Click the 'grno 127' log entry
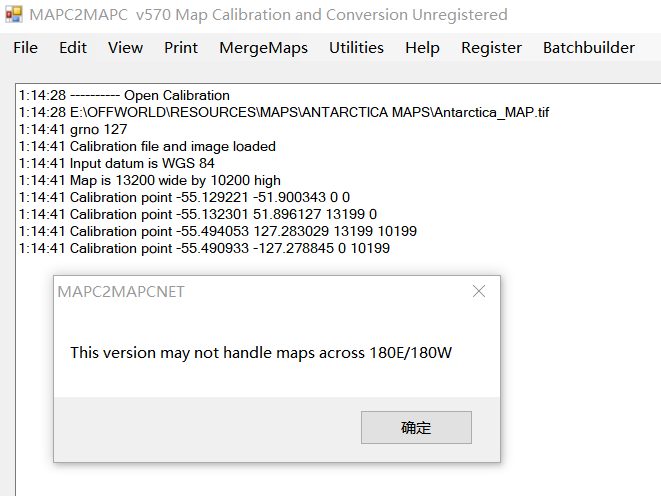The height and width of the screenshot is (496, 661). pyautogui.click(x=73, y=129)
